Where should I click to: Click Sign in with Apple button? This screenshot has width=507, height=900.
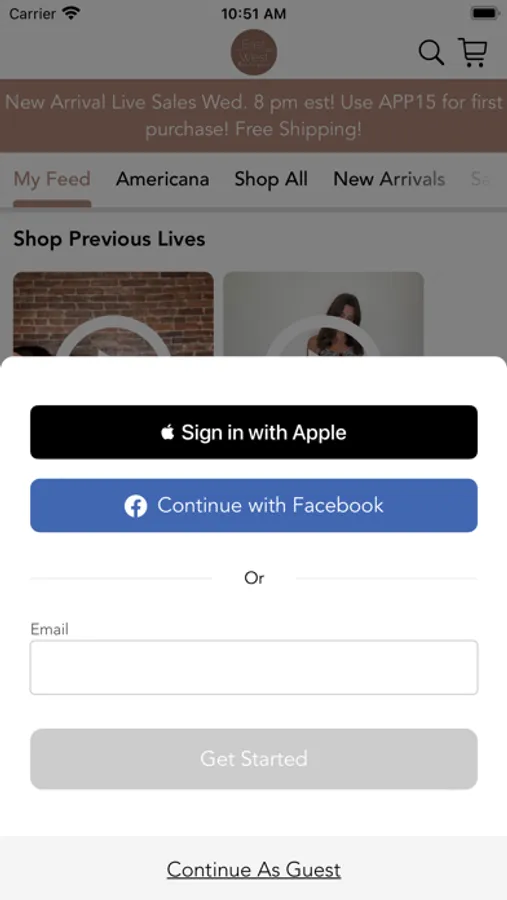tap(254, 432)
